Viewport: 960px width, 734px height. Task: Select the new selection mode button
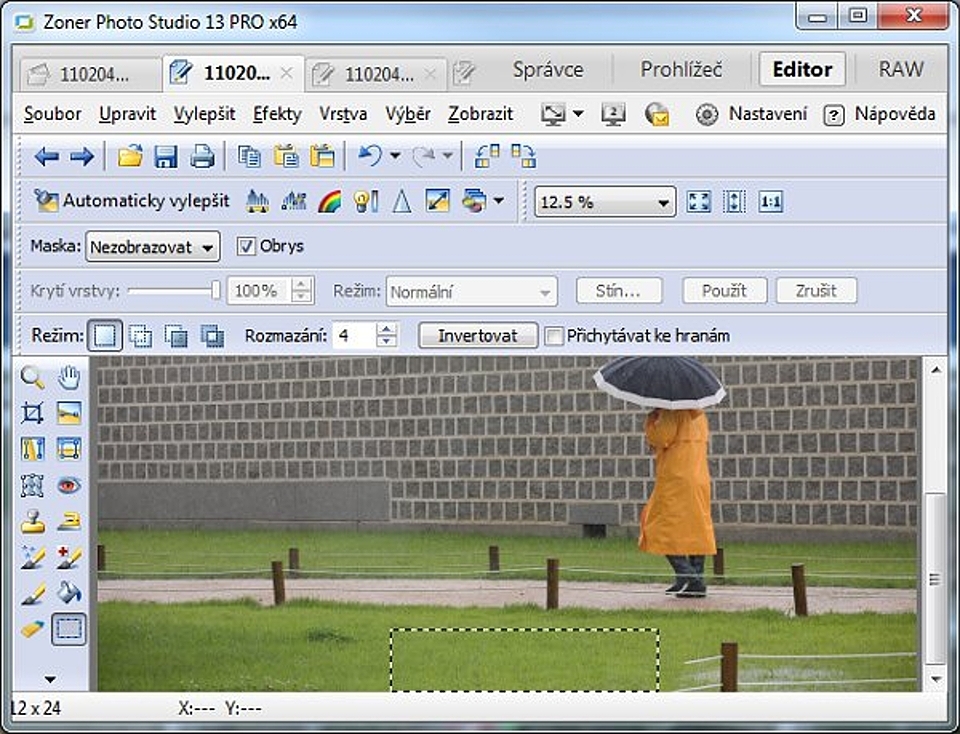(x=105, y=336)
